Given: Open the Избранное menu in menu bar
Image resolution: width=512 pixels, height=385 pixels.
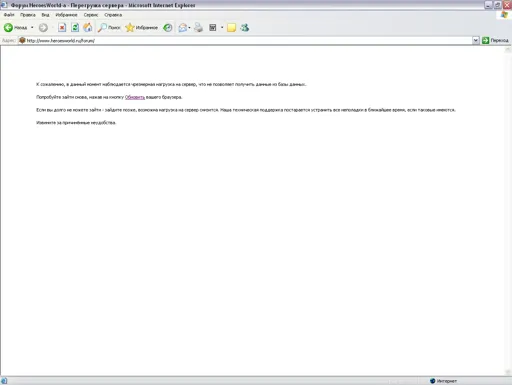Looking at the screenshot, I should (66, 15).
